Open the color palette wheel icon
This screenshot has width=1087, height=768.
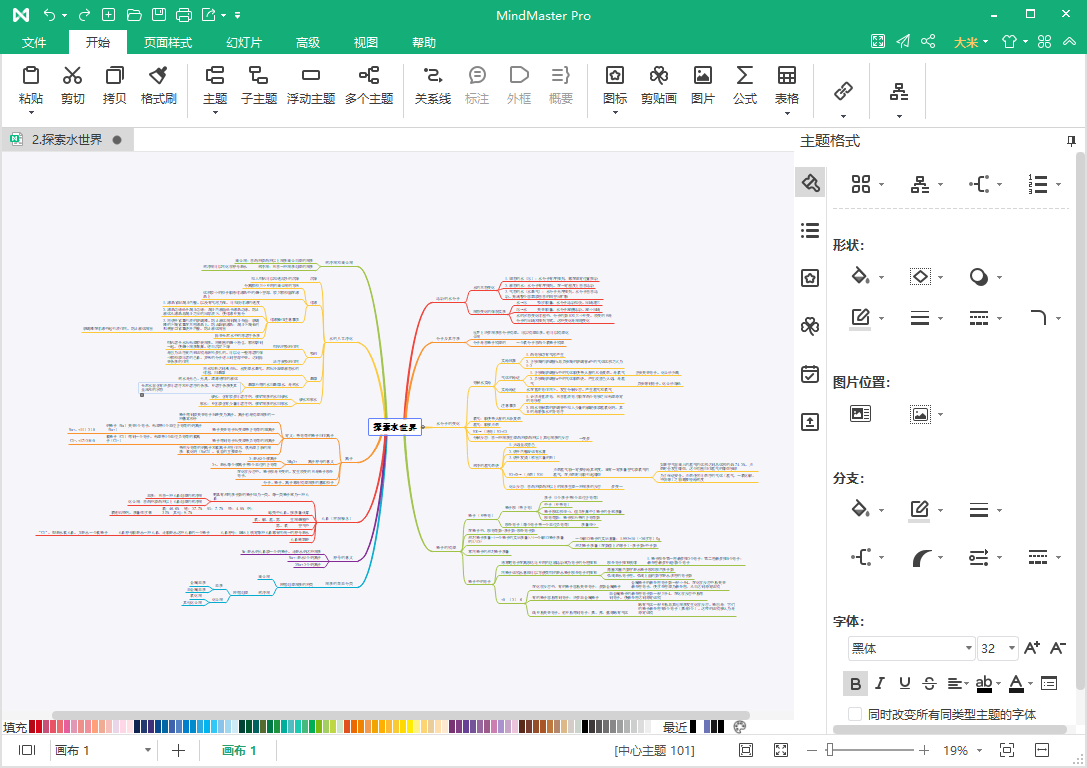tap(740, 726)
